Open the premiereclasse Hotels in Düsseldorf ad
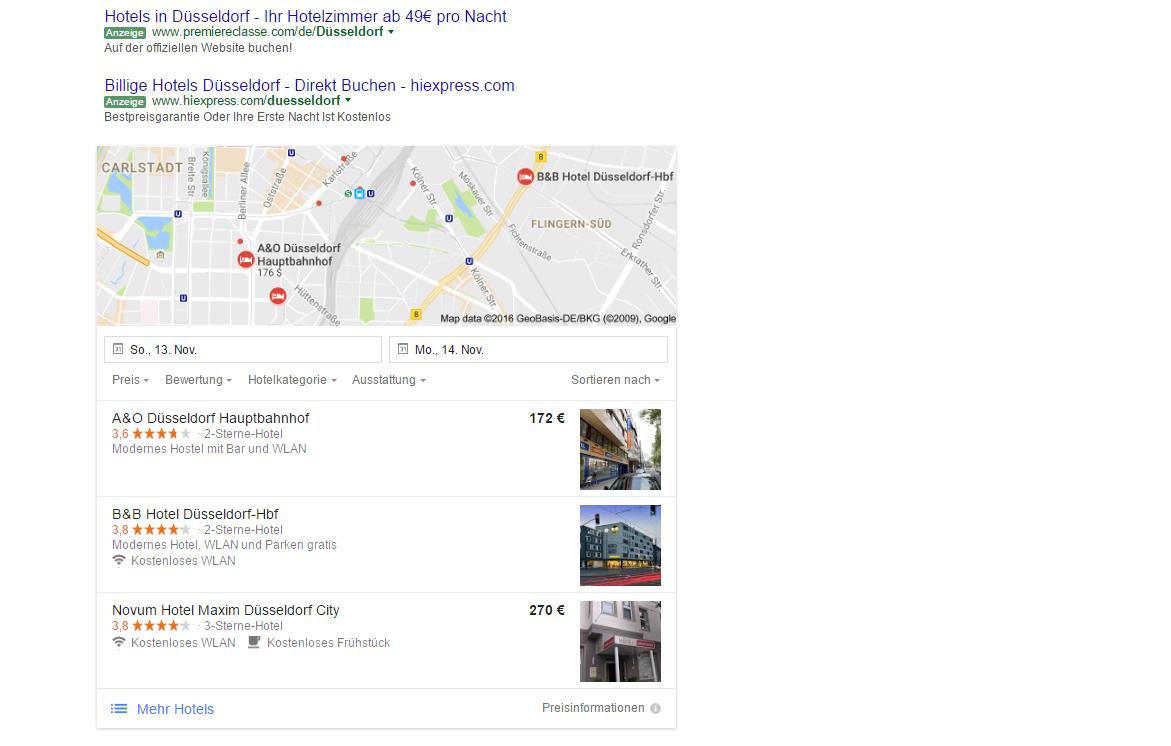Image resolution: width=1171 pixels, height=746 pixels. [305, 16]
